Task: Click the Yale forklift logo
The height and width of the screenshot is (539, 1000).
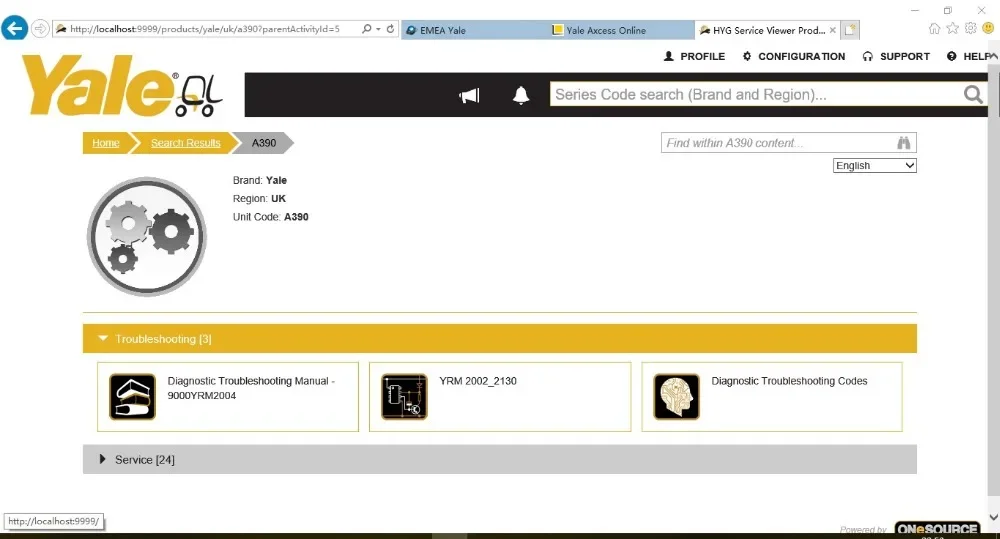Action: pyautogui.click(x=122, y=86)
